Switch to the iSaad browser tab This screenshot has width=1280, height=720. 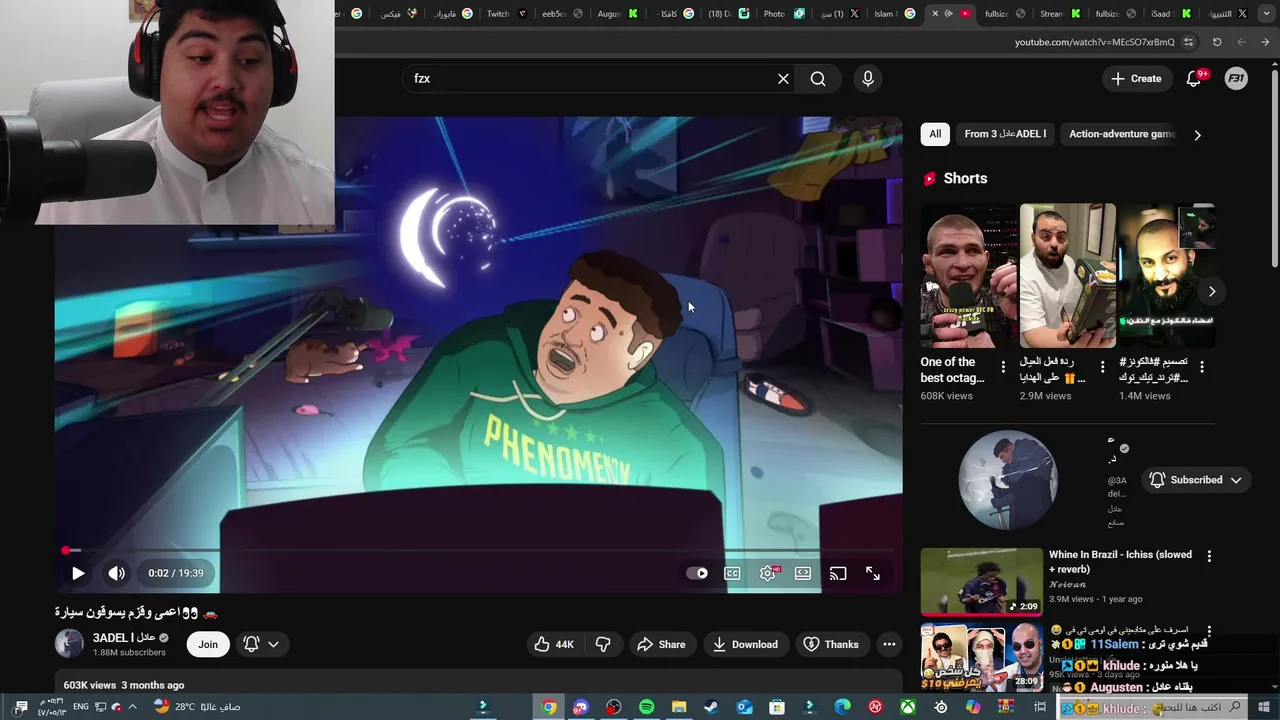pos(1170,14)
